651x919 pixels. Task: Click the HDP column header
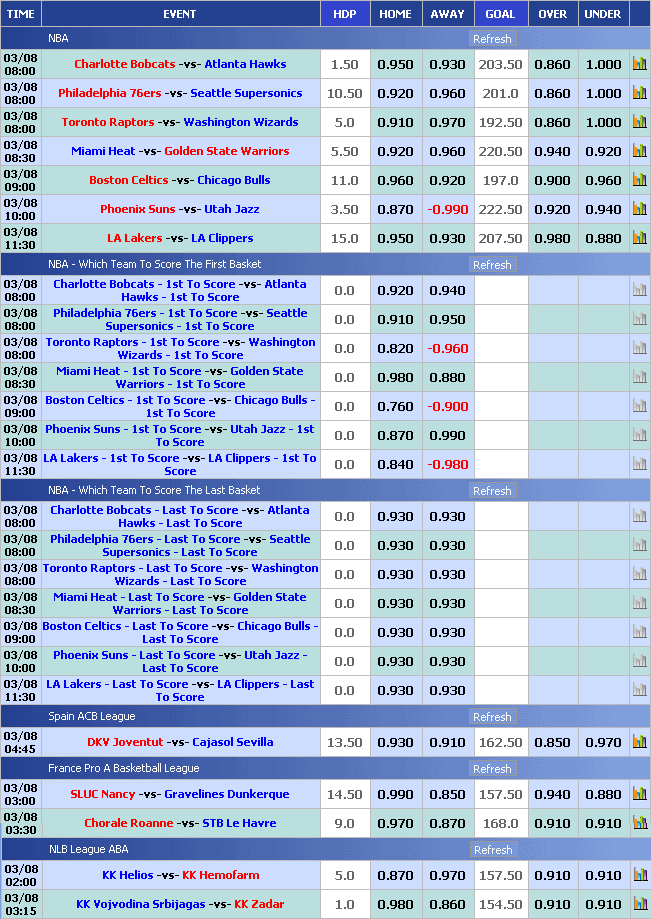click(345, 14)
